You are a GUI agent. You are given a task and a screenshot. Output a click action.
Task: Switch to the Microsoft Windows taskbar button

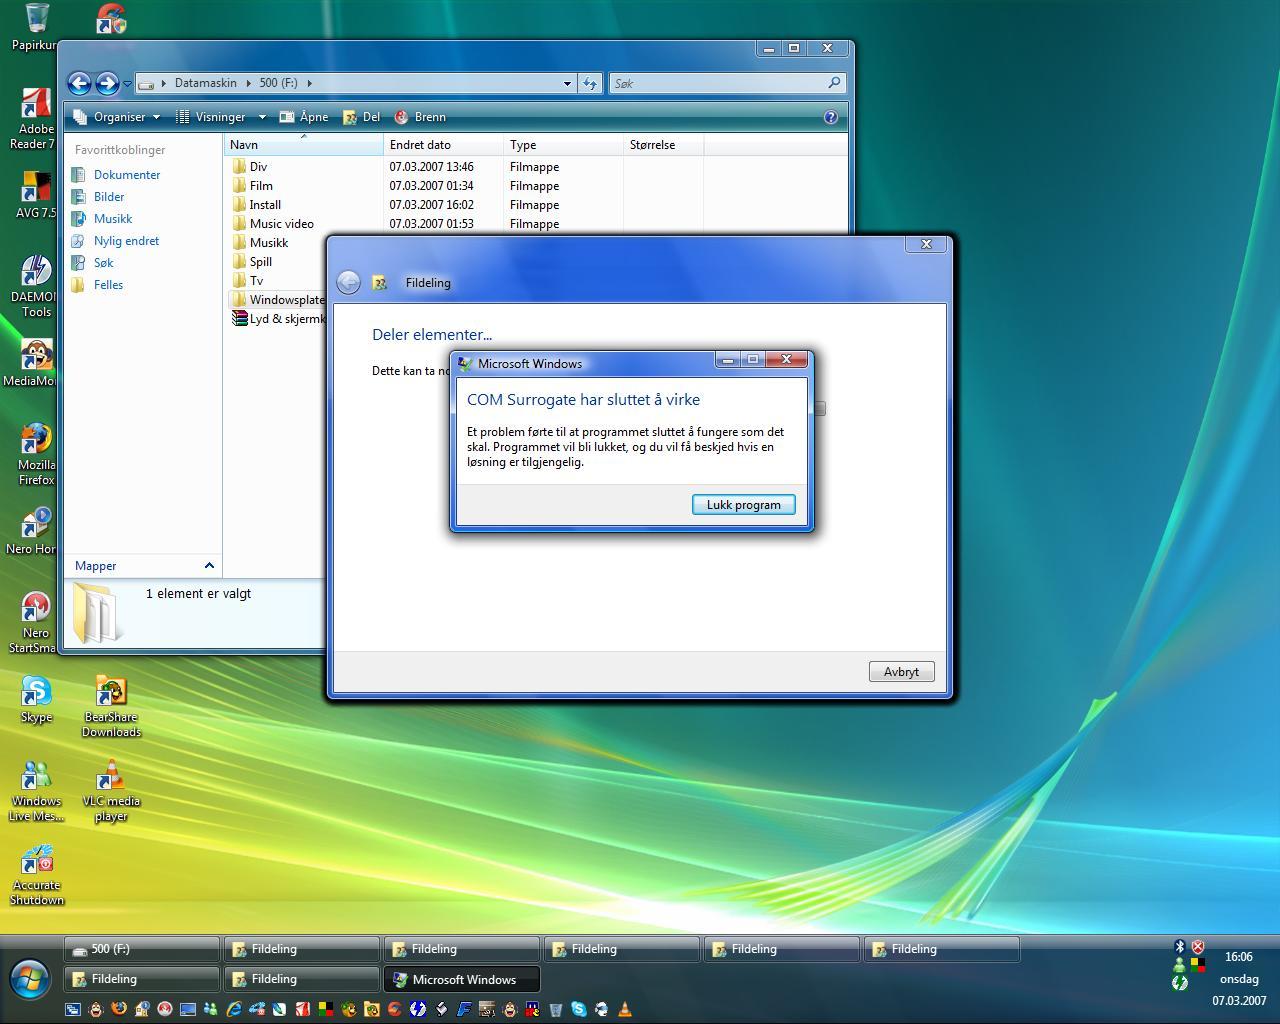pyautogui.click(x=462, y=979)
